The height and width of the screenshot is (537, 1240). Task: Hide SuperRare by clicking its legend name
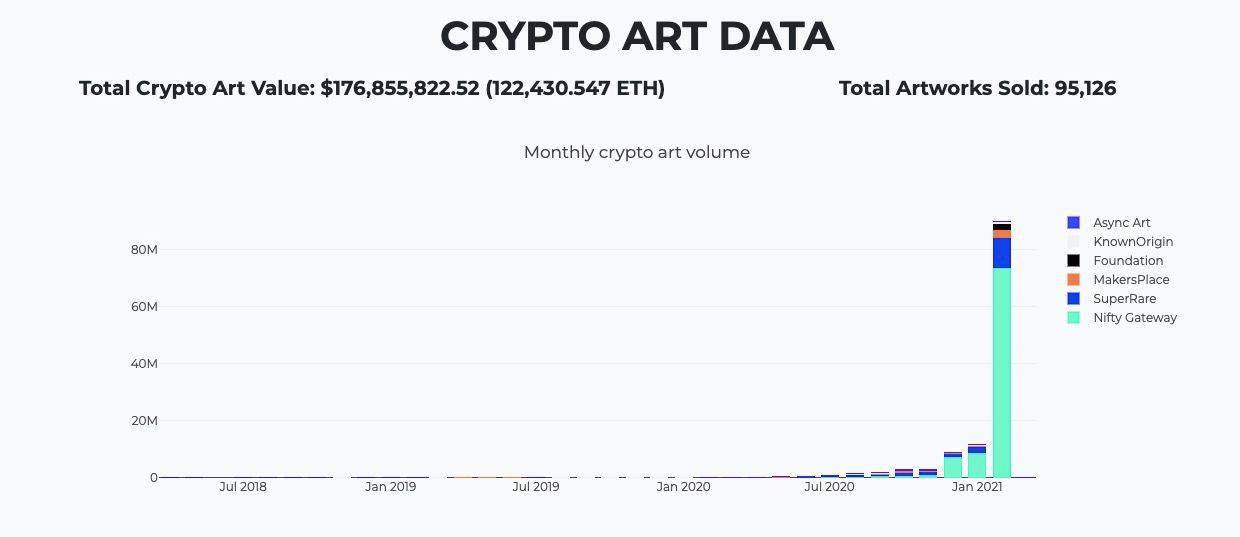(x=1124, y=298)
